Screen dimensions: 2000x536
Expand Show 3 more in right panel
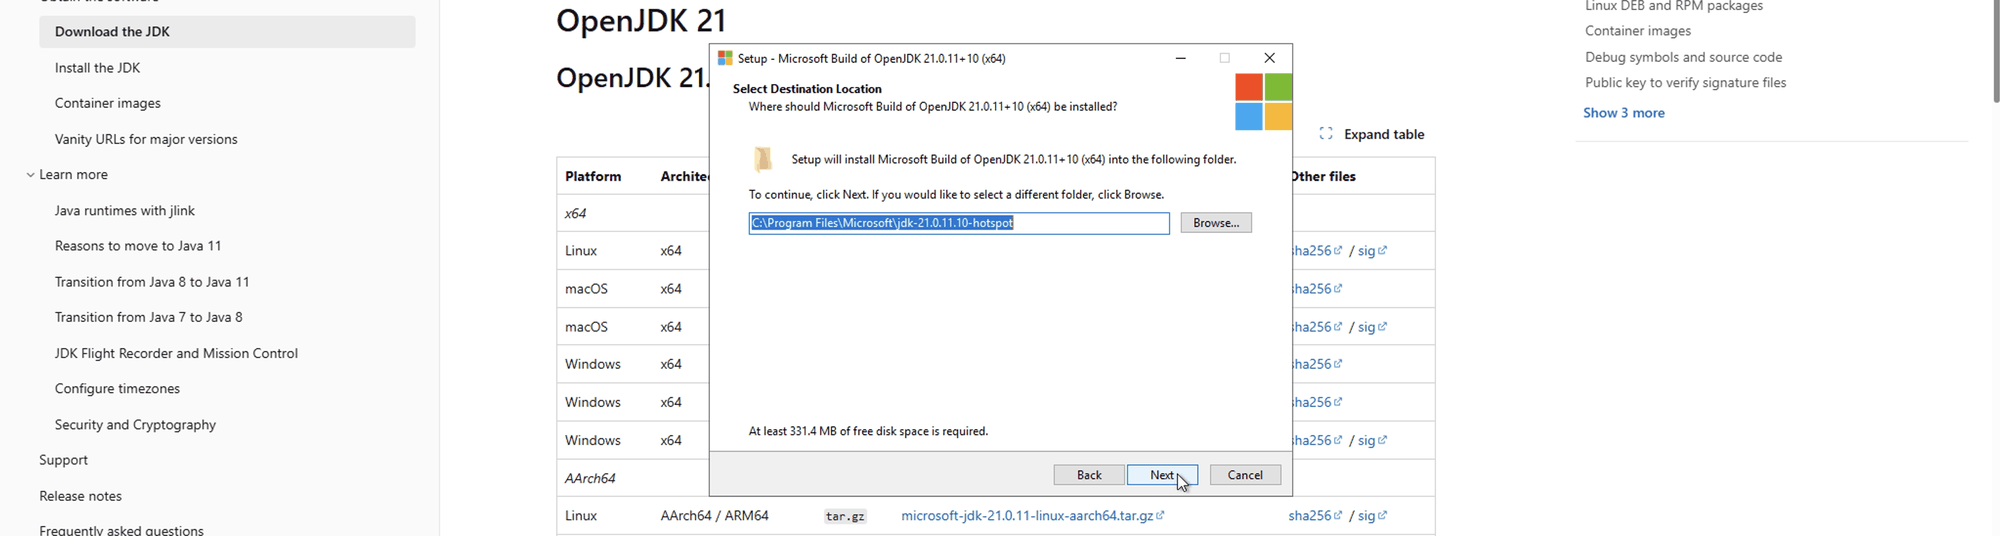click(1624, 113)
